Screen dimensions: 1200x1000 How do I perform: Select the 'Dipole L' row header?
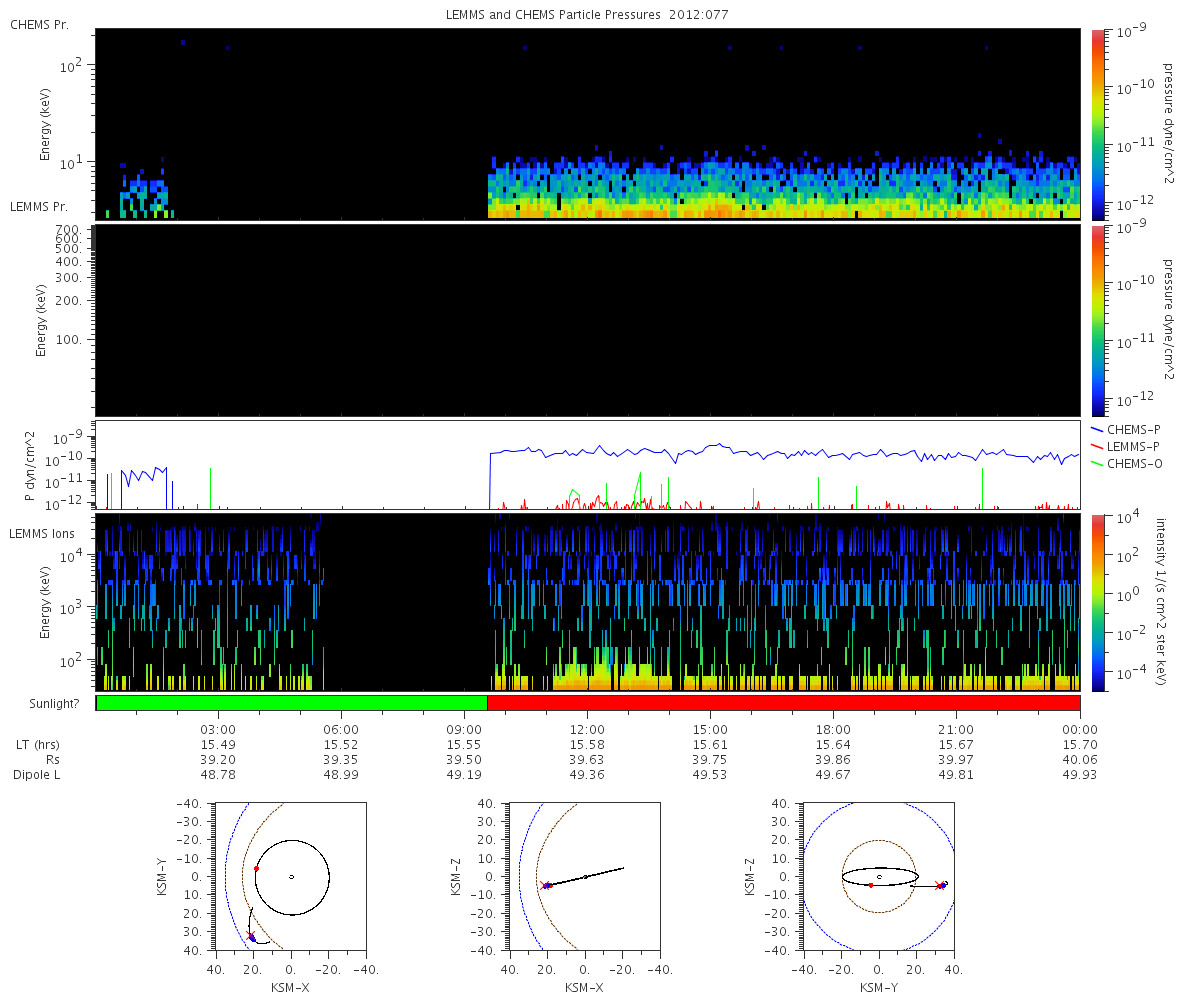pos(37,775)
